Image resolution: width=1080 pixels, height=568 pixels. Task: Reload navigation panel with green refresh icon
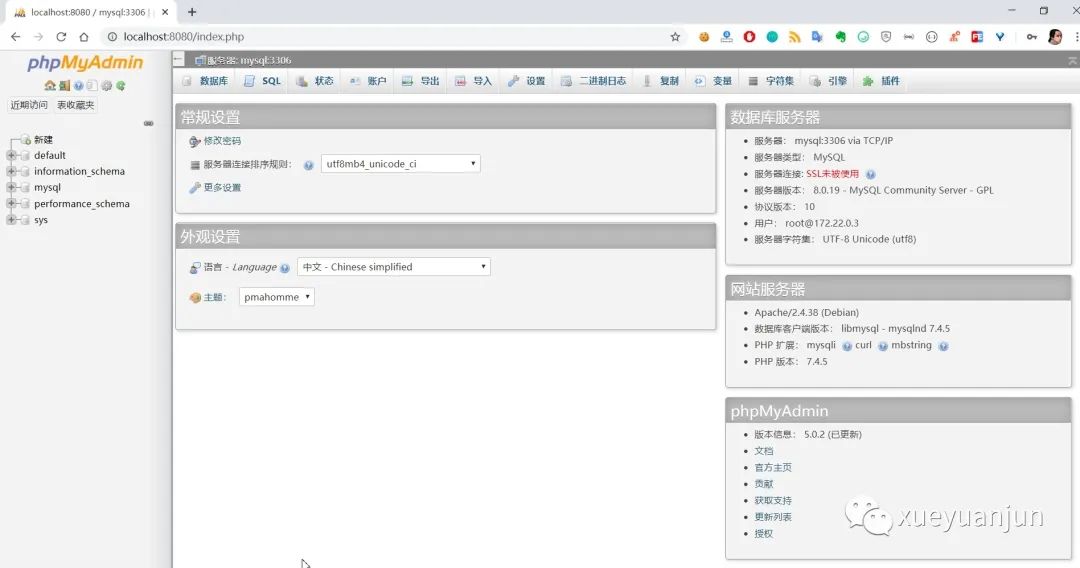121,86
